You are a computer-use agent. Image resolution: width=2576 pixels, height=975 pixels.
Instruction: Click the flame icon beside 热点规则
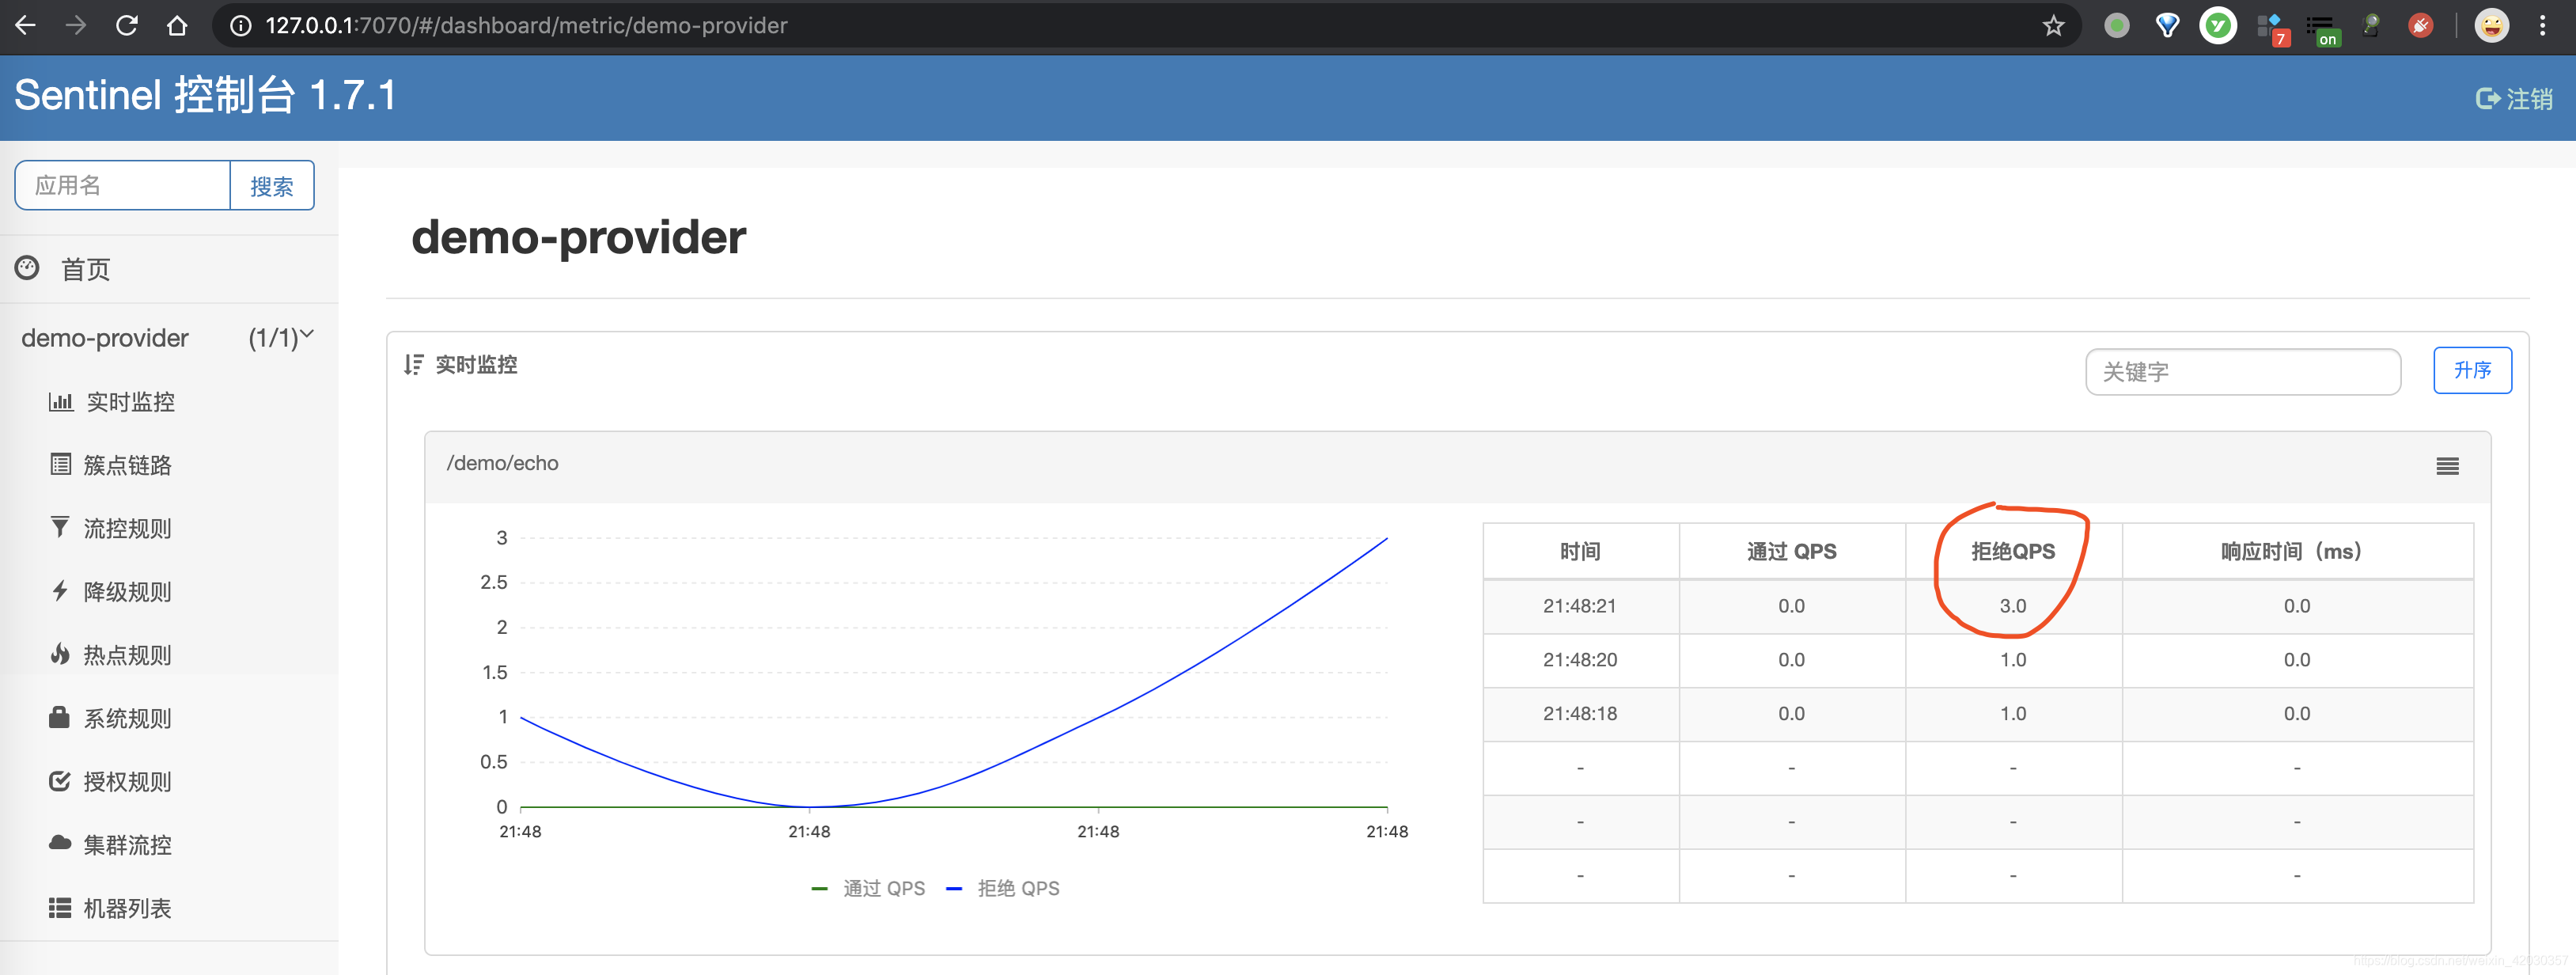pyautogui.click(x=60, y=655)
